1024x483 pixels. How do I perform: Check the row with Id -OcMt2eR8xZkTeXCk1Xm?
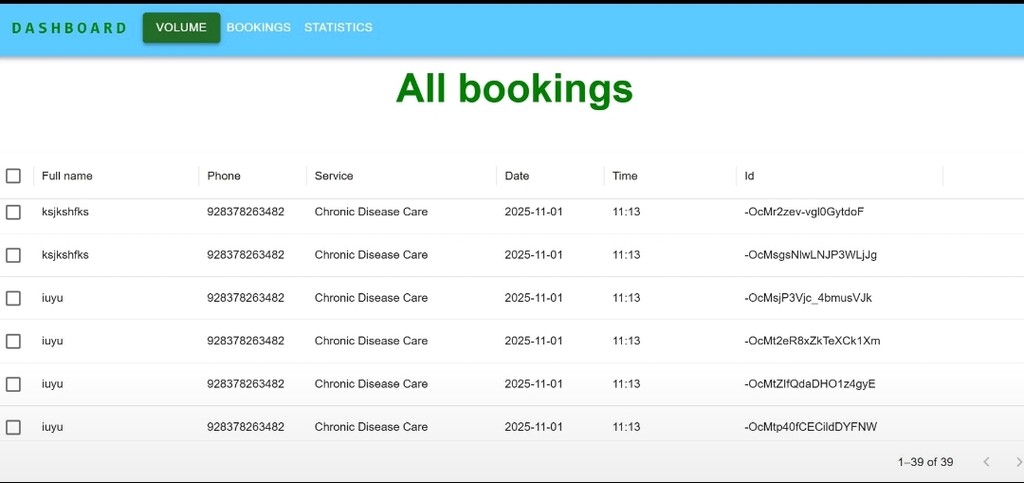click(x=13, y=341)
